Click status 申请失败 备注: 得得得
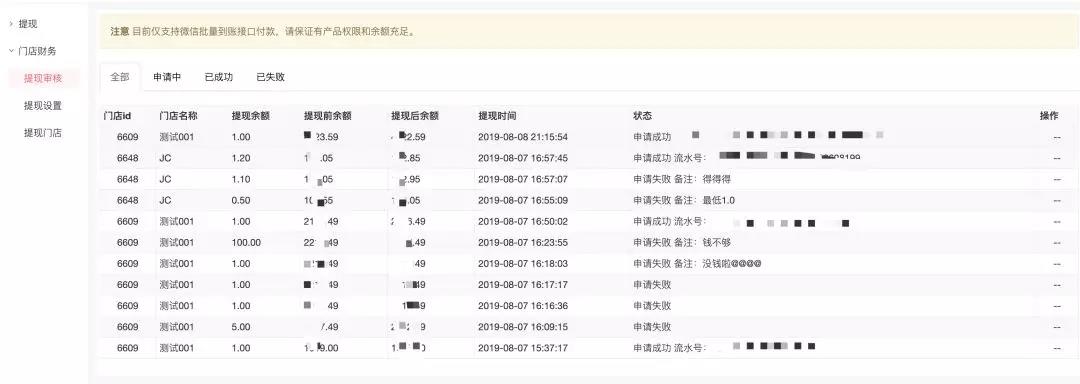 point(682,179)
